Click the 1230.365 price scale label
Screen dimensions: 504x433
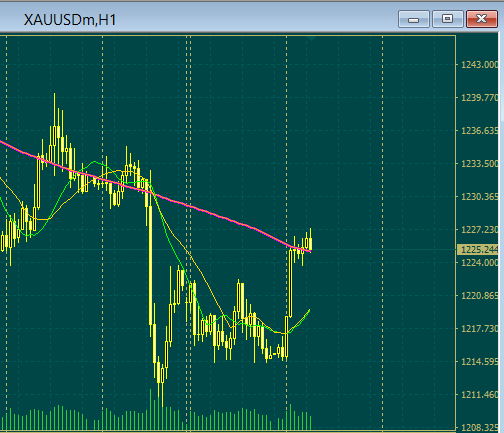coord(479,197)
